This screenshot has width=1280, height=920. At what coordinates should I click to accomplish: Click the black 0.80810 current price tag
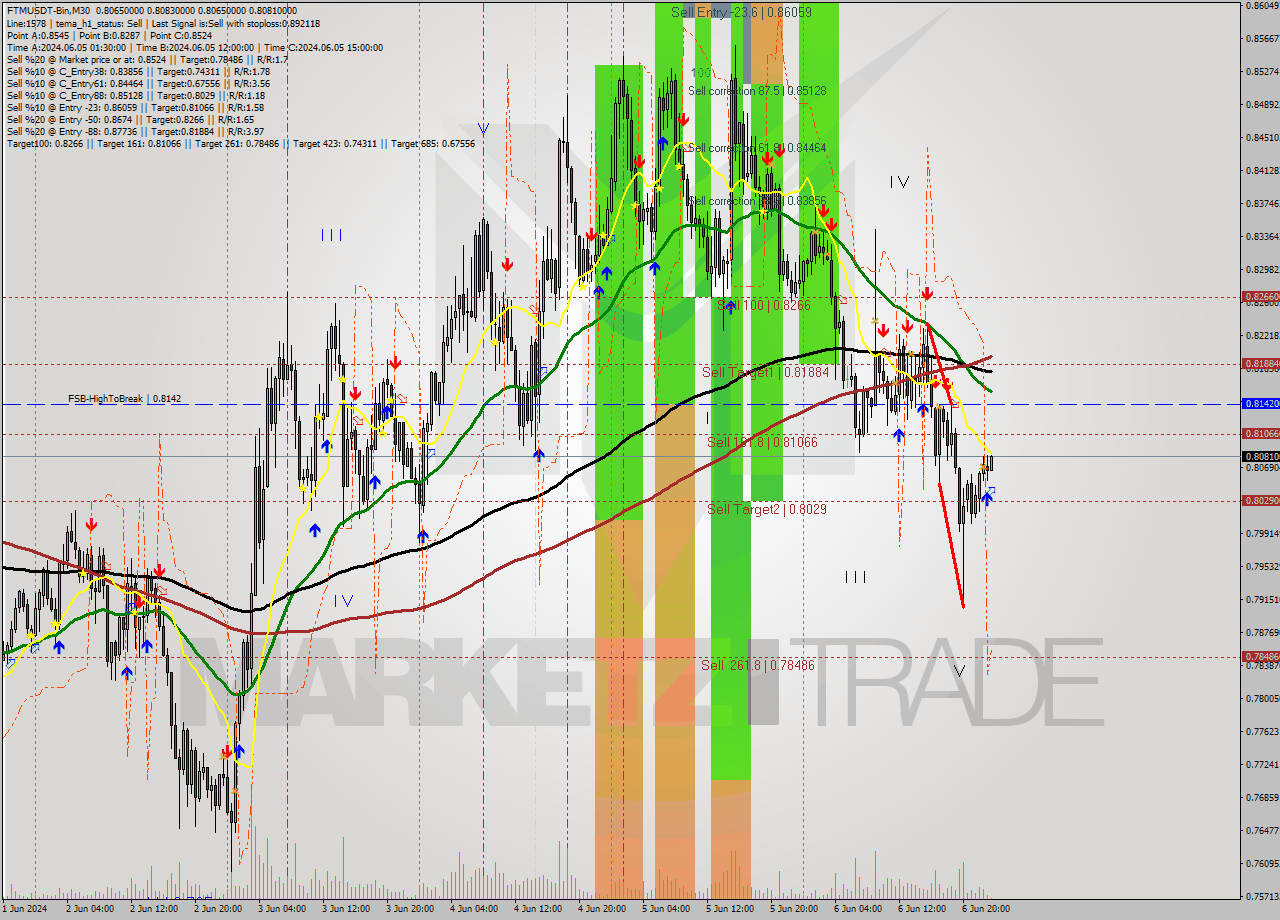click(x=1260, y=456)
